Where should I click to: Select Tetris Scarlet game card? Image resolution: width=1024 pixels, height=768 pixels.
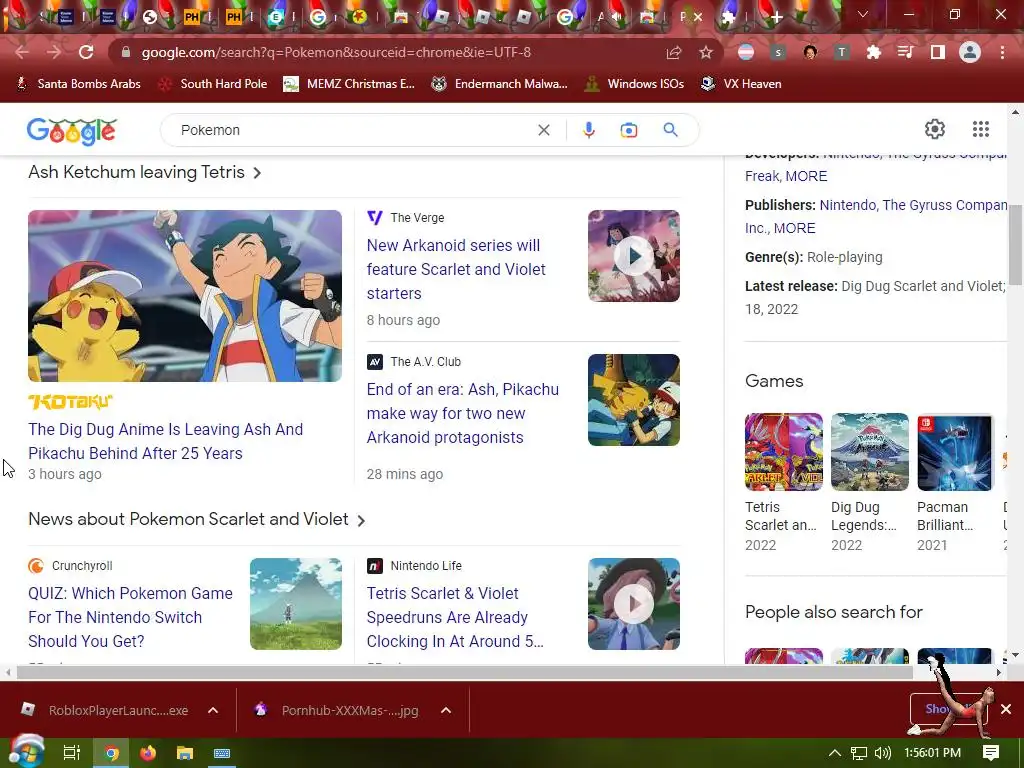click(783, 483)
